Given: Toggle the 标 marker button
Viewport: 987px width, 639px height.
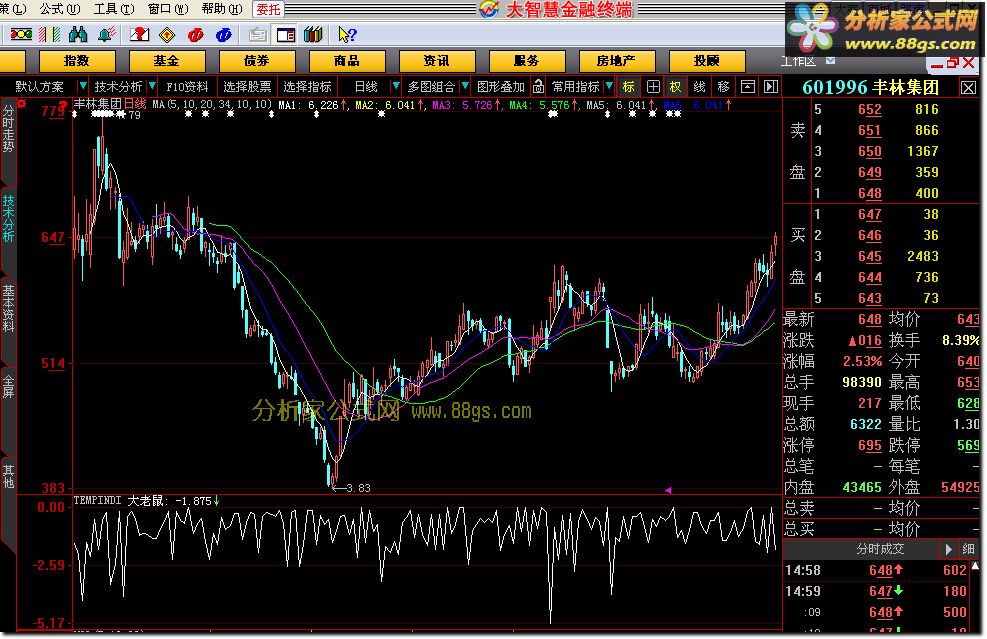Looking at the screenshot, I should (x=628, y=87).
